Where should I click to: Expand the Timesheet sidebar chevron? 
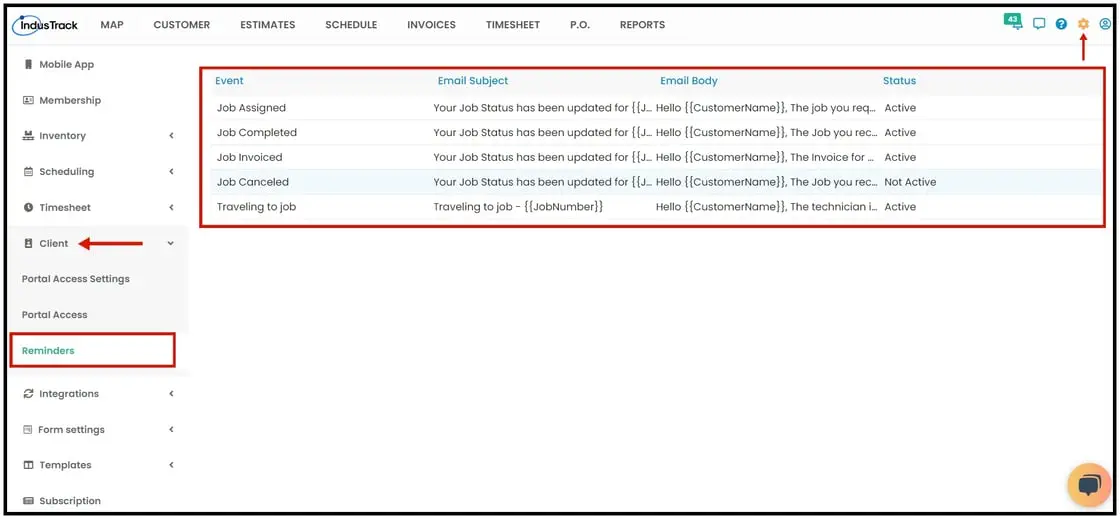171,207
